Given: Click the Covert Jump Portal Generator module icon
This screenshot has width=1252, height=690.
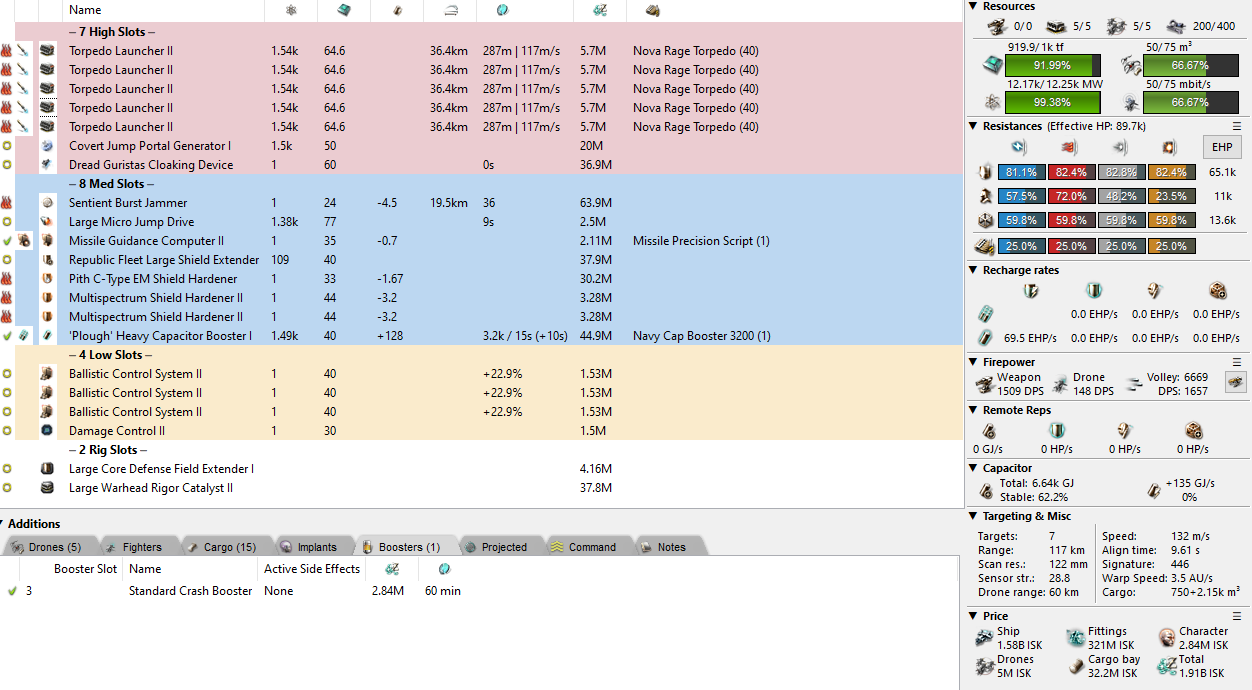Looking at the screenshot, I should (x=47, y=146).
